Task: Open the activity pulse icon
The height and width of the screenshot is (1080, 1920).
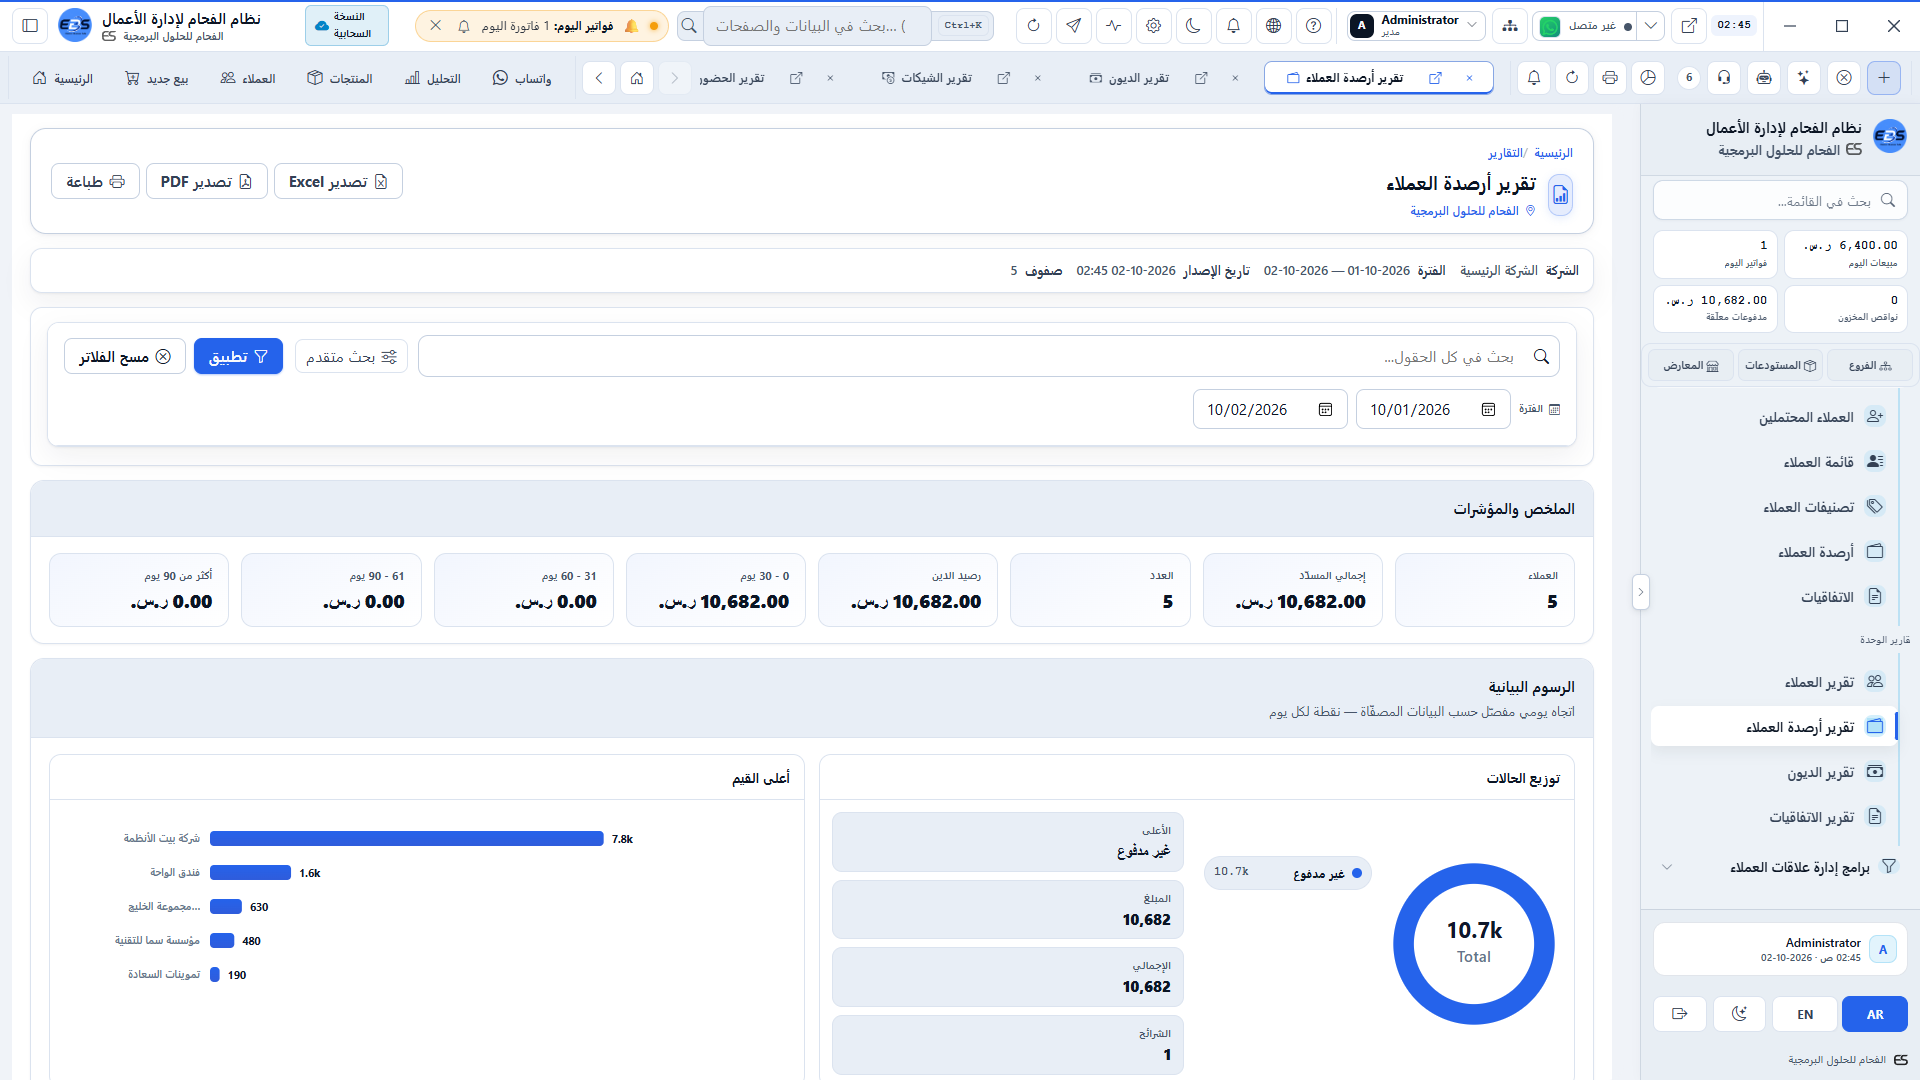Action: point(1114,26)
